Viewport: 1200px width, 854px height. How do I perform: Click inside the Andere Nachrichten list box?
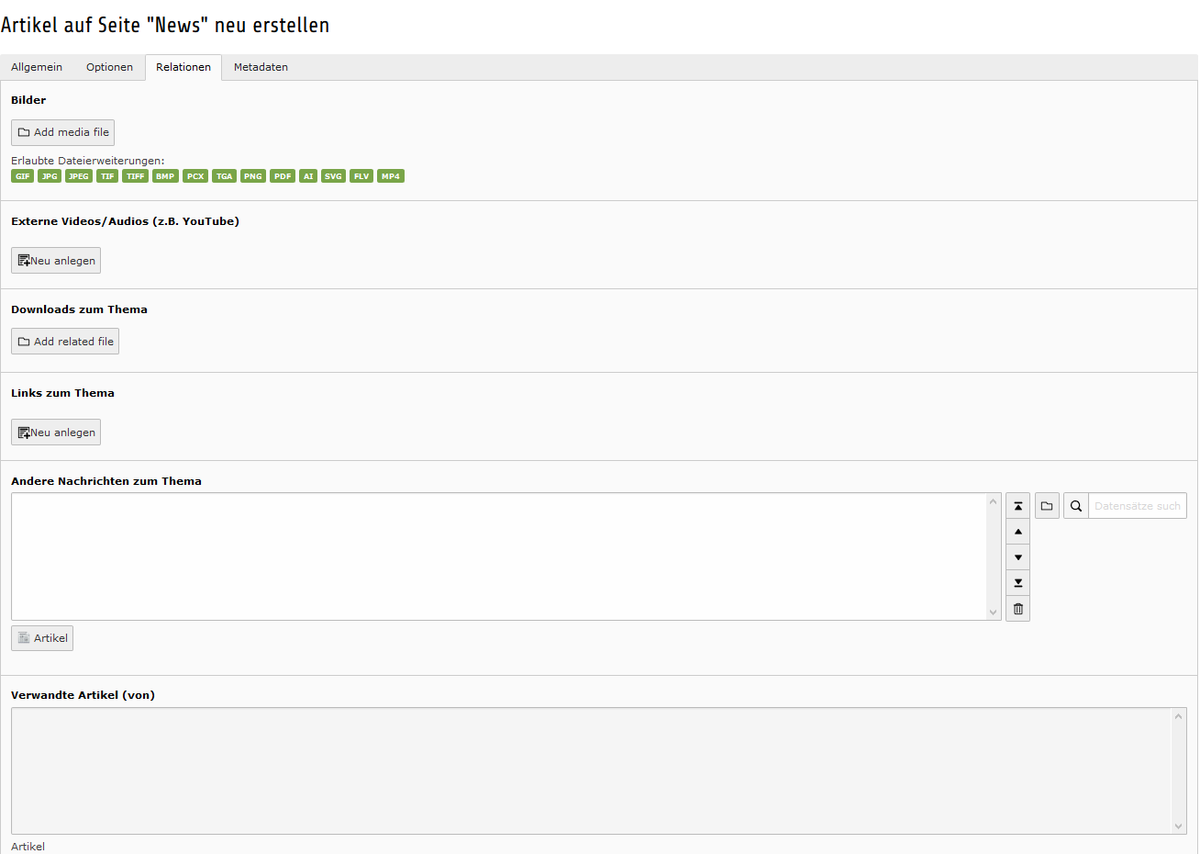pyautogui.click(x=500, y=556)
